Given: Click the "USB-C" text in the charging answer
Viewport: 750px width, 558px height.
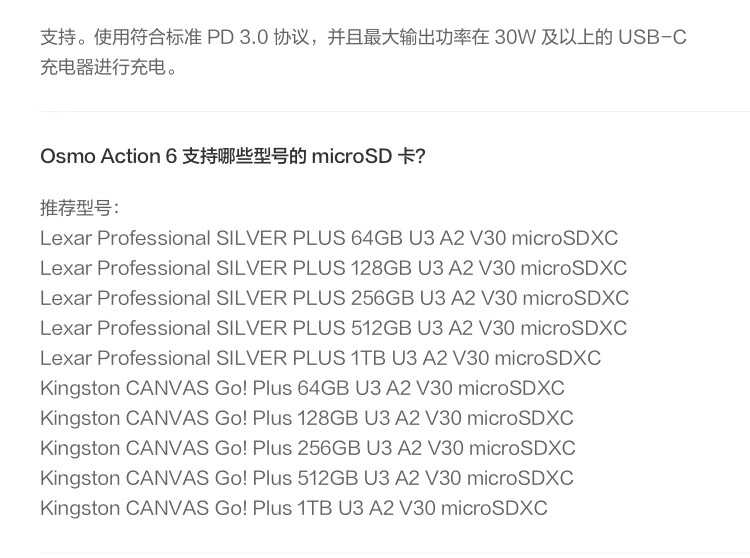Looking at the screenshot, I should point(652,39).
